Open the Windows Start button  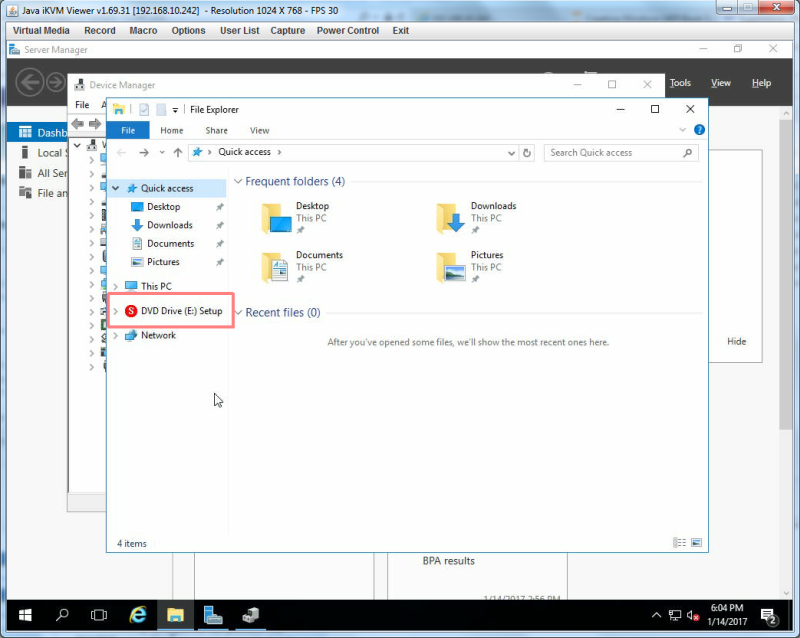click(x=25, y=615)
